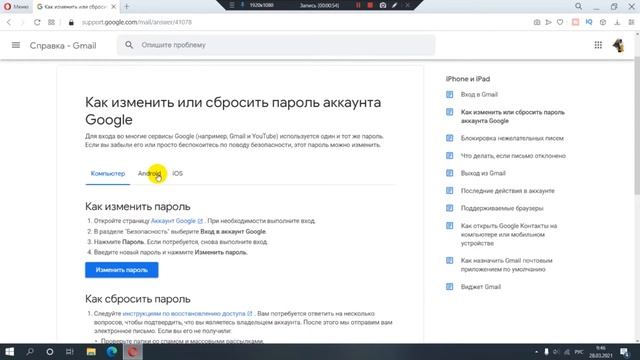Open downloads icon in browser toolbar

(x=617, y=22)
